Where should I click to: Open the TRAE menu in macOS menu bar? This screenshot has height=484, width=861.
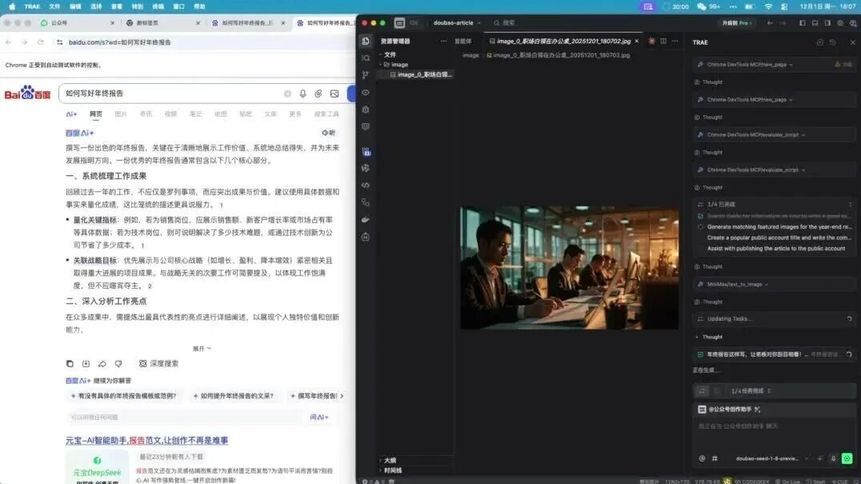pyautogui.click(x=32, y=7)
